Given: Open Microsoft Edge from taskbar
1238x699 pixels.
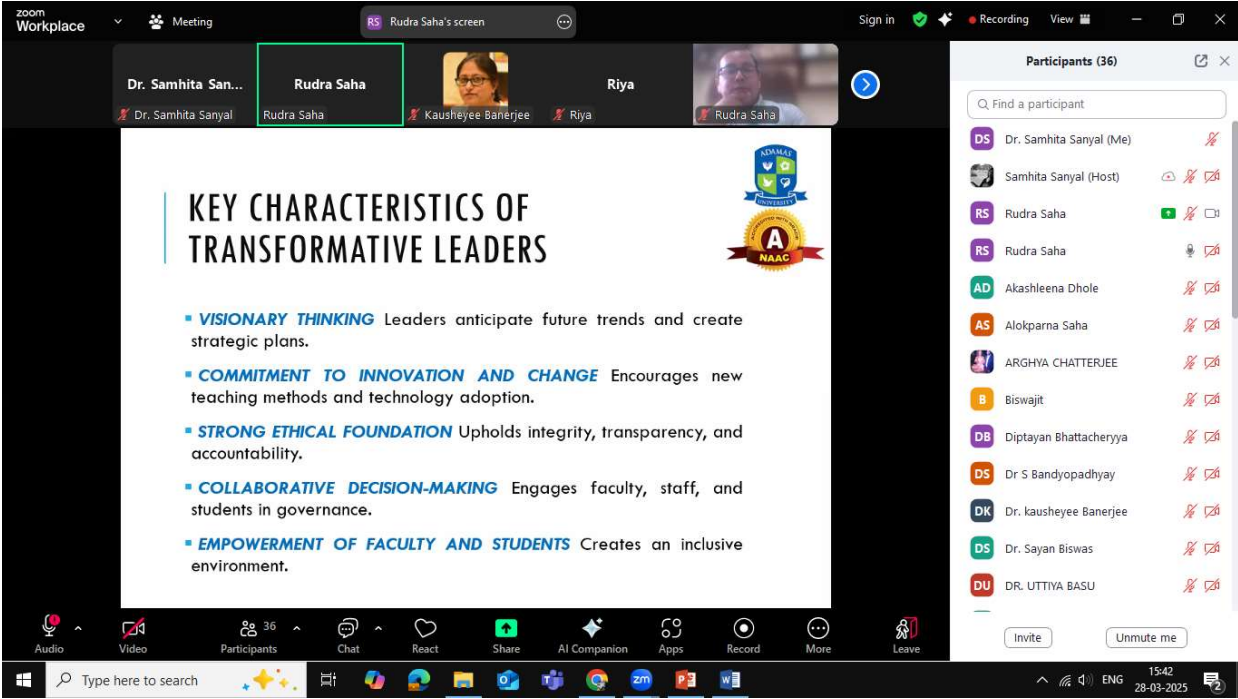Looking at the screenshot, I should [x=419, y=680].
